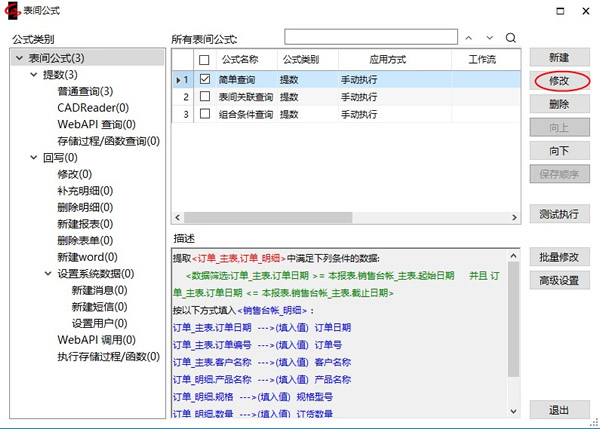
Task: Click the previous-result up arrow icon
Action: (x=465, y=38)
